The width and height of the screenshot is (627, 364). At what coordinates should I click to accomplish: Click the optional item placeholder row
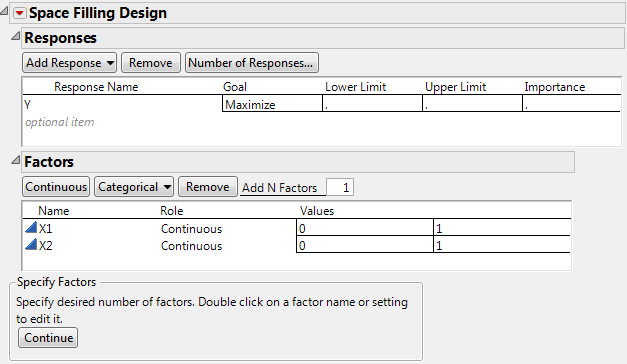60,122
